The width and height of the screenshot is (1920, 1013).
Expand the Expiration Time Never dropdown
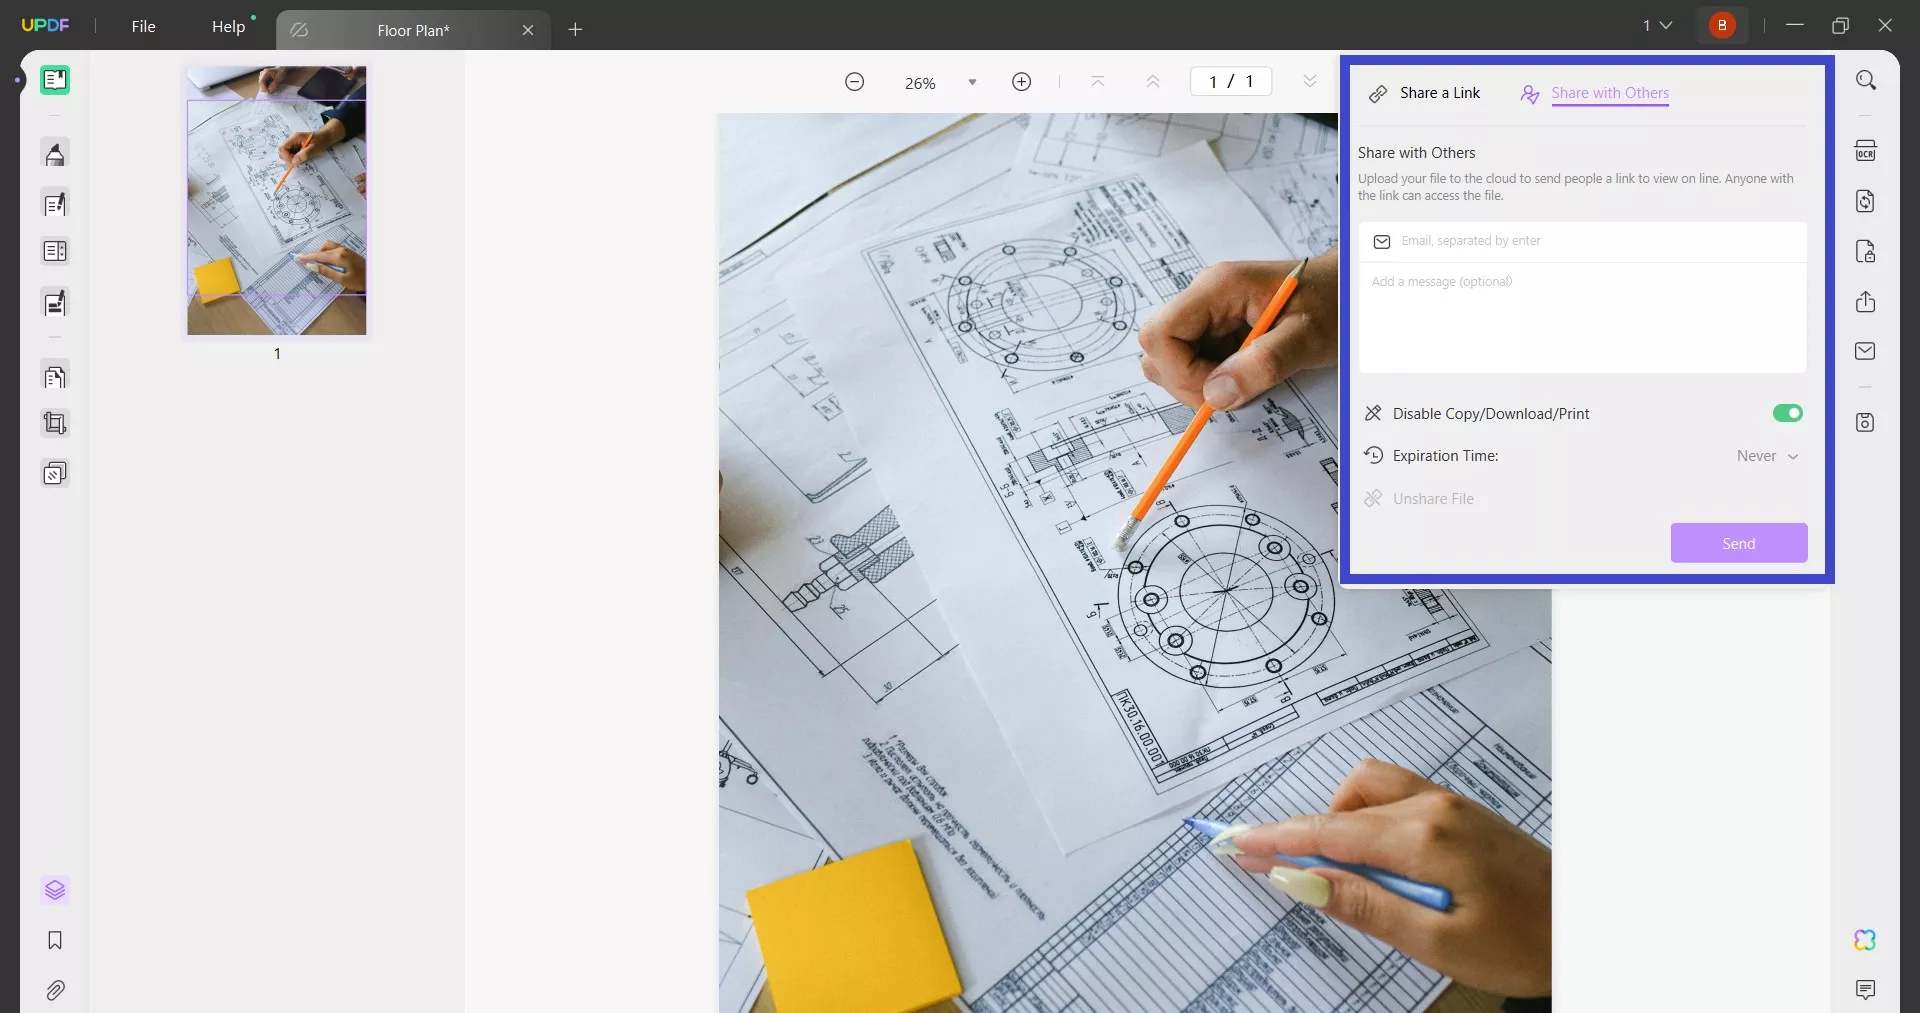pos(1767,456)
